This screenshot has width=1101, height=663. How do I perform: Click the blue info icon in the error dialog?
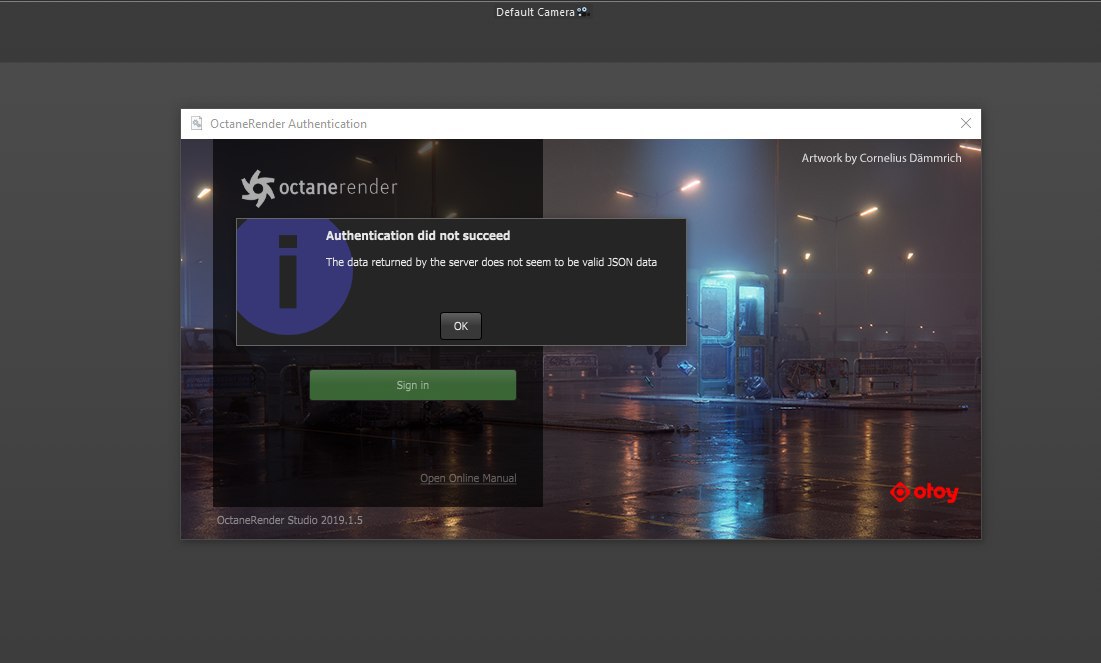click(294, 277)
